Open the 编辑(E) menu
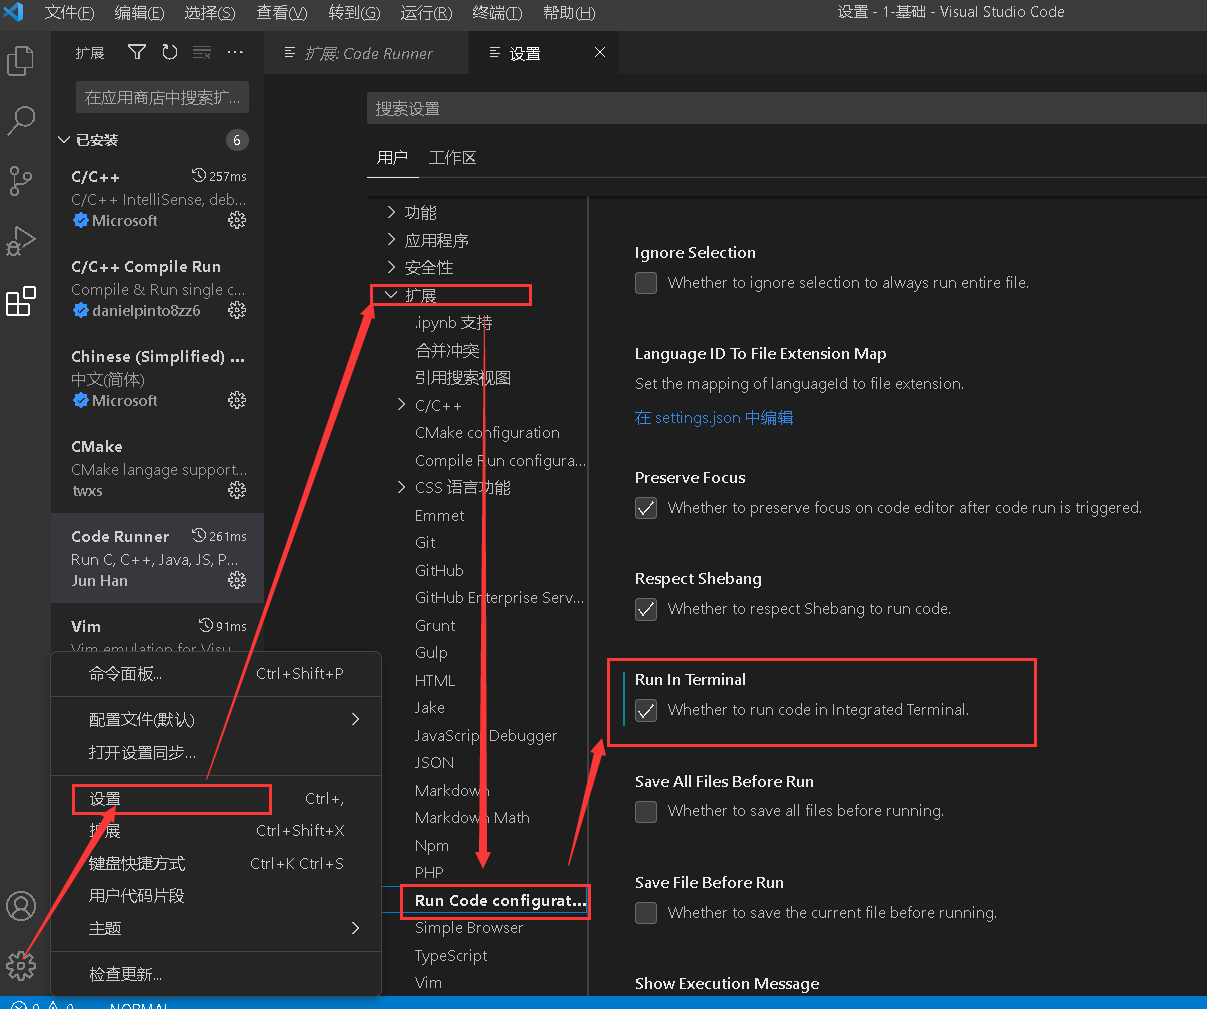The image size is (1207, 1009). 139,12
